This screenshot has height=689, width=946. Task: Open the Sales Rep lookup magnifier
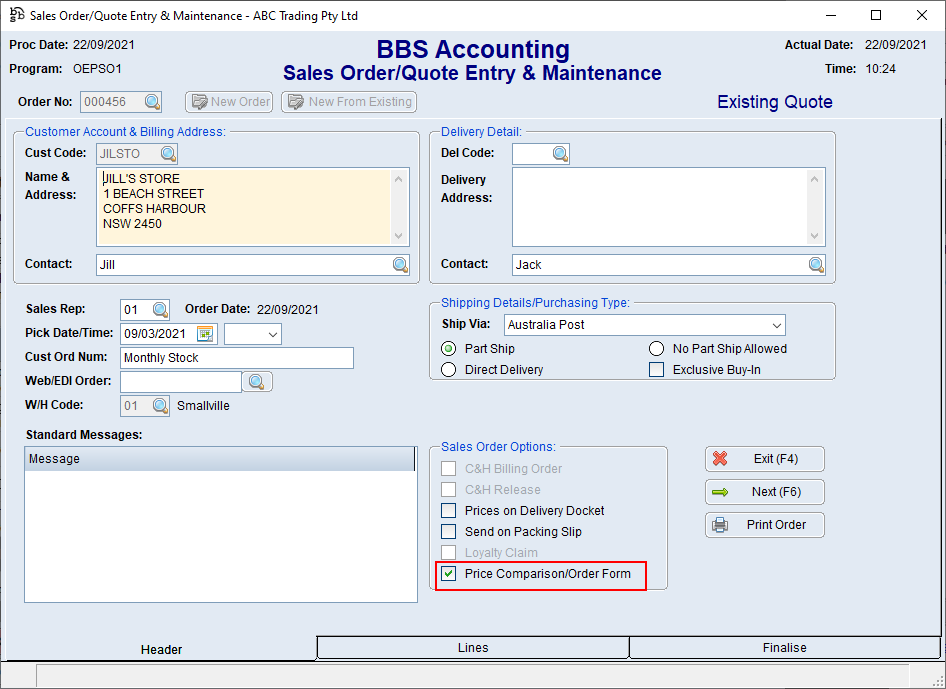tap(160, 310)
